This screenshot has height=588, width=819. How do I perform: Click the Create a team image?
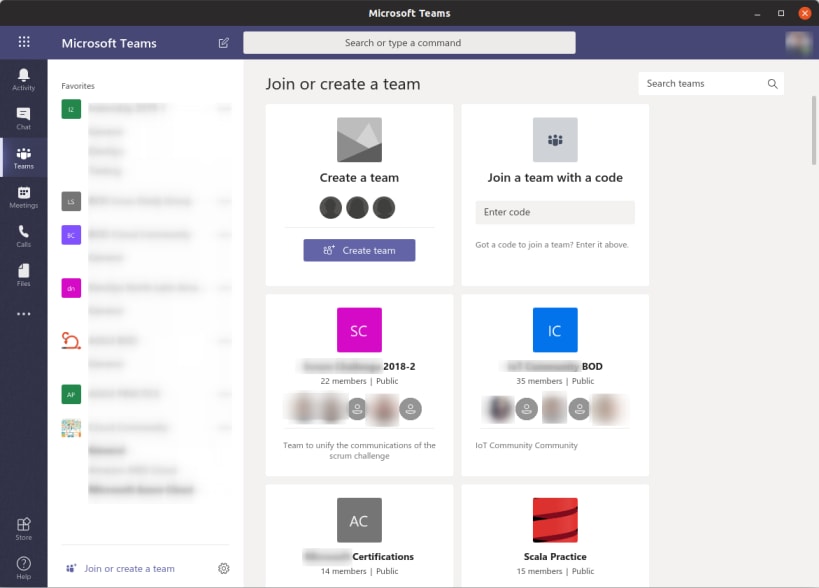tap(359, 139)
